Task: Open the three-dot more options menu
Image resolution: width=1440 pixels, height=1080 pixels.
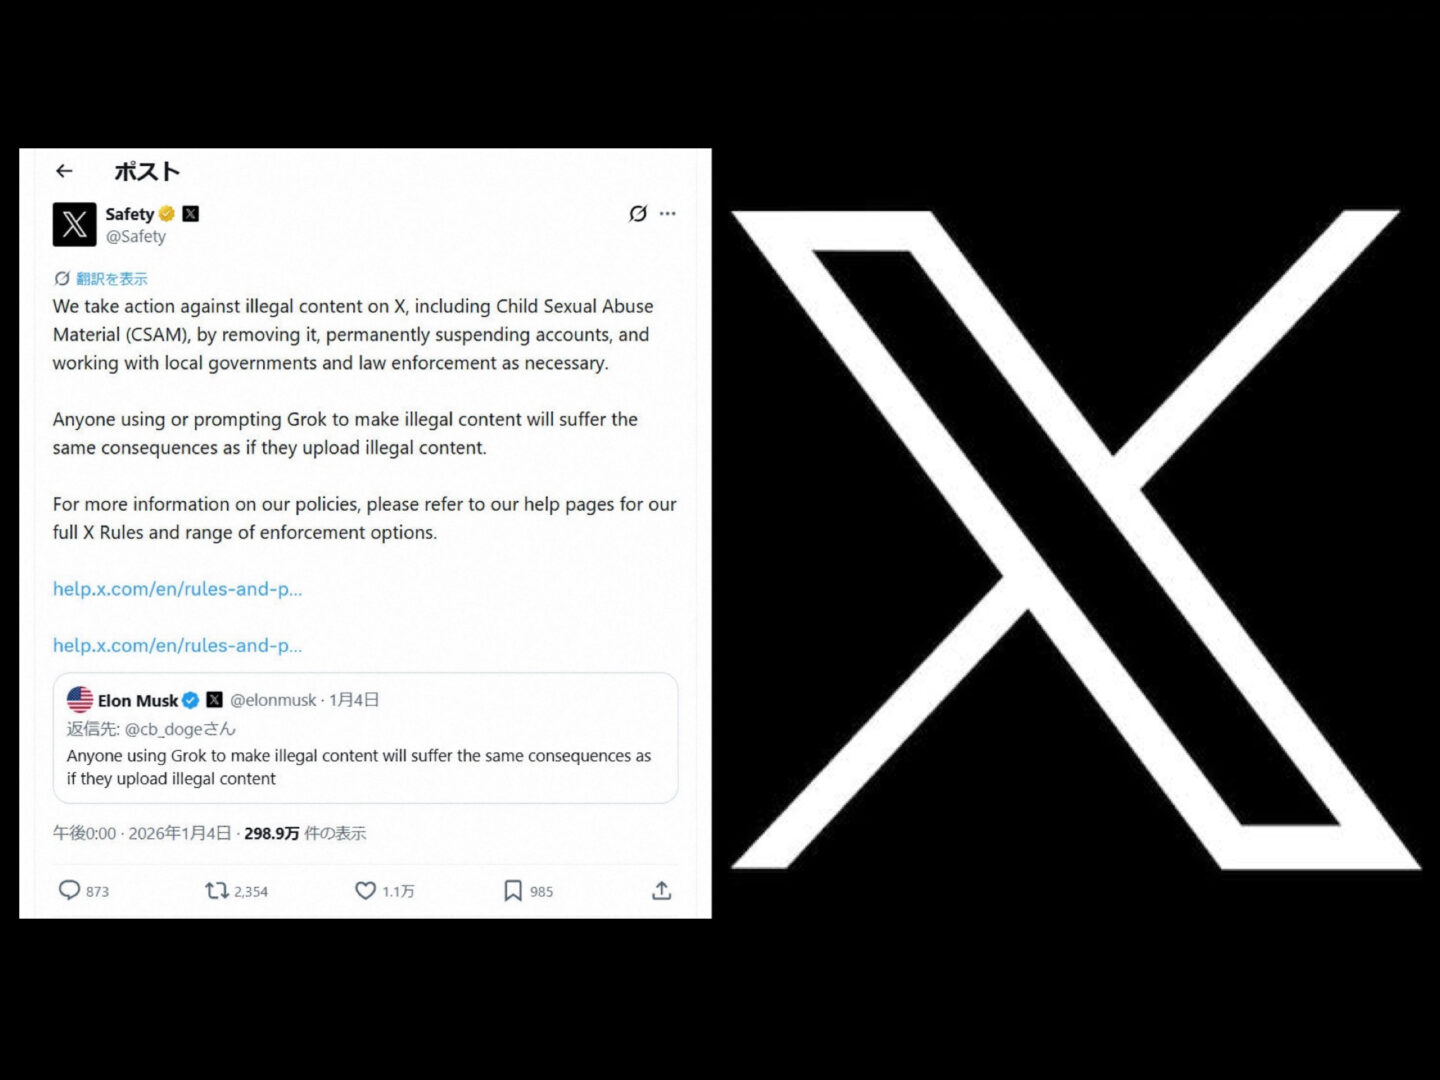Action: 668,213
